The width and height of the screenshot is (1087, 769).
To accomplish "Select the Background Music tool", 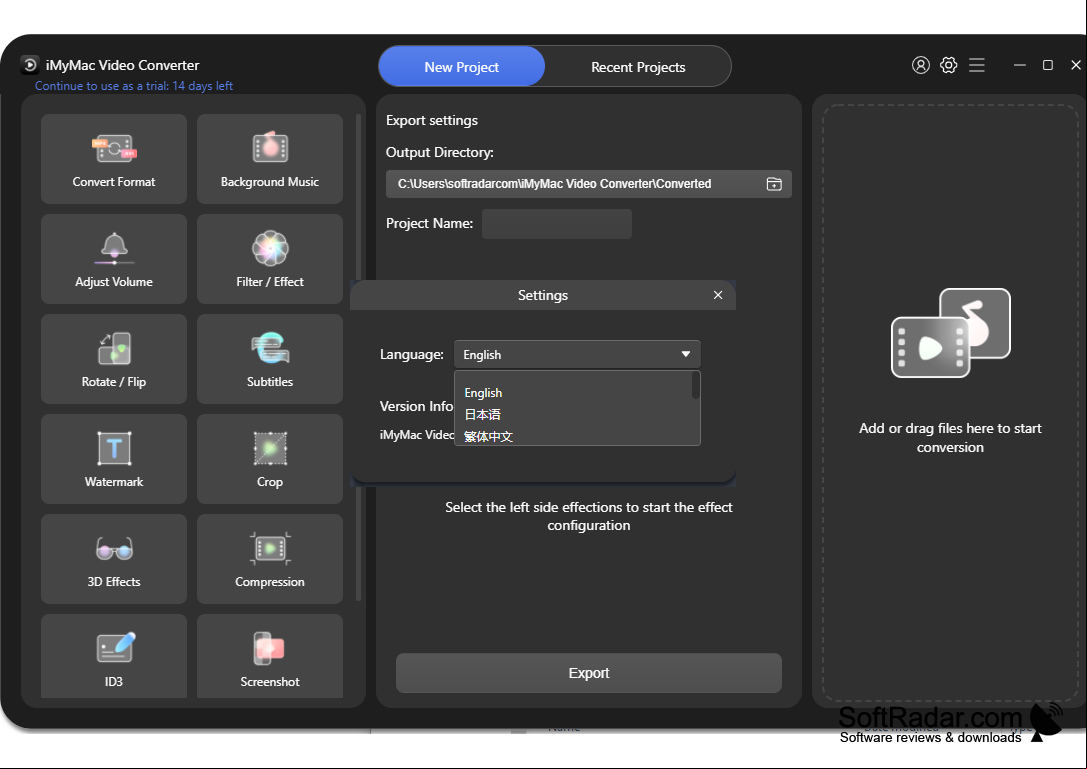I will point(270,159).
